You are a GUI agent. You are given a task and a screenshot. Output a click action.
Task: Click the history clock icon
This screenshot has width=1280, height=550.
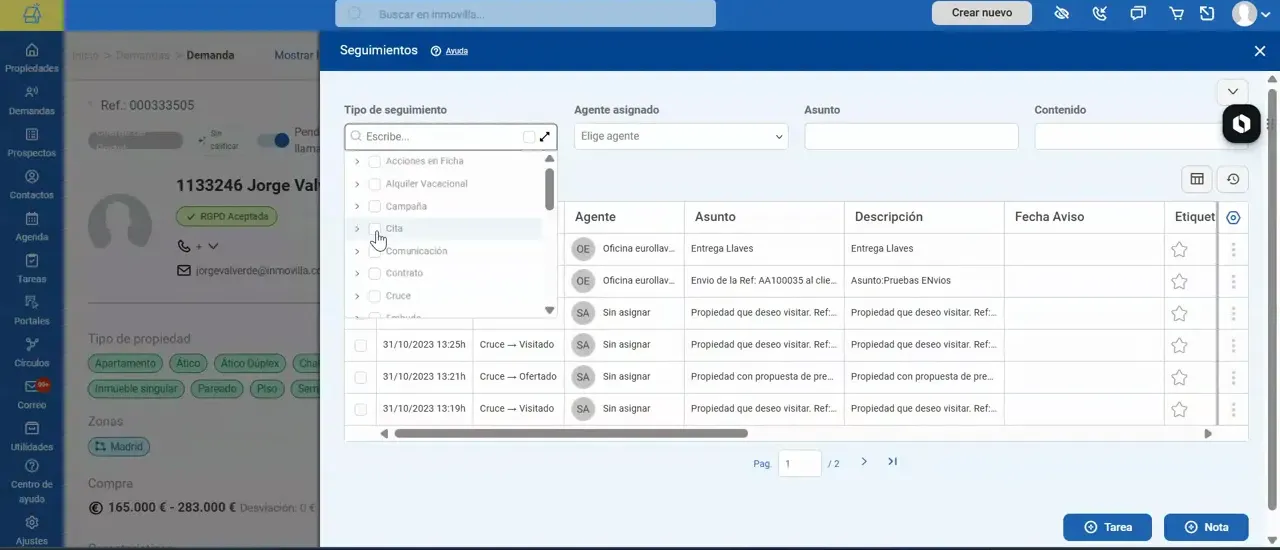click(1233, 179)
